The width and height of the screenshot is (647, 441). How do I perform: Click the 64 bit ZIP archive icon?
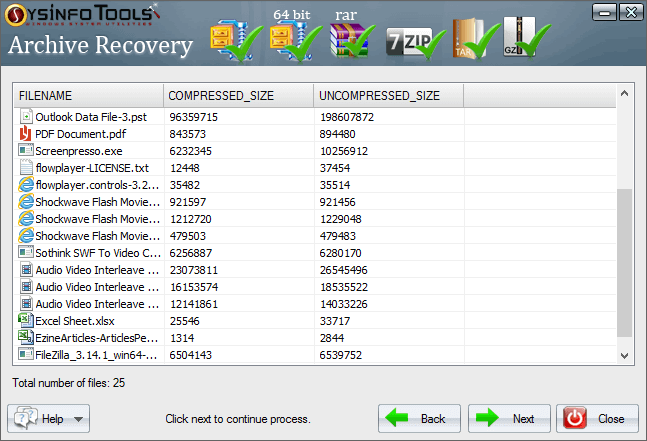click(x=289, y=38)
